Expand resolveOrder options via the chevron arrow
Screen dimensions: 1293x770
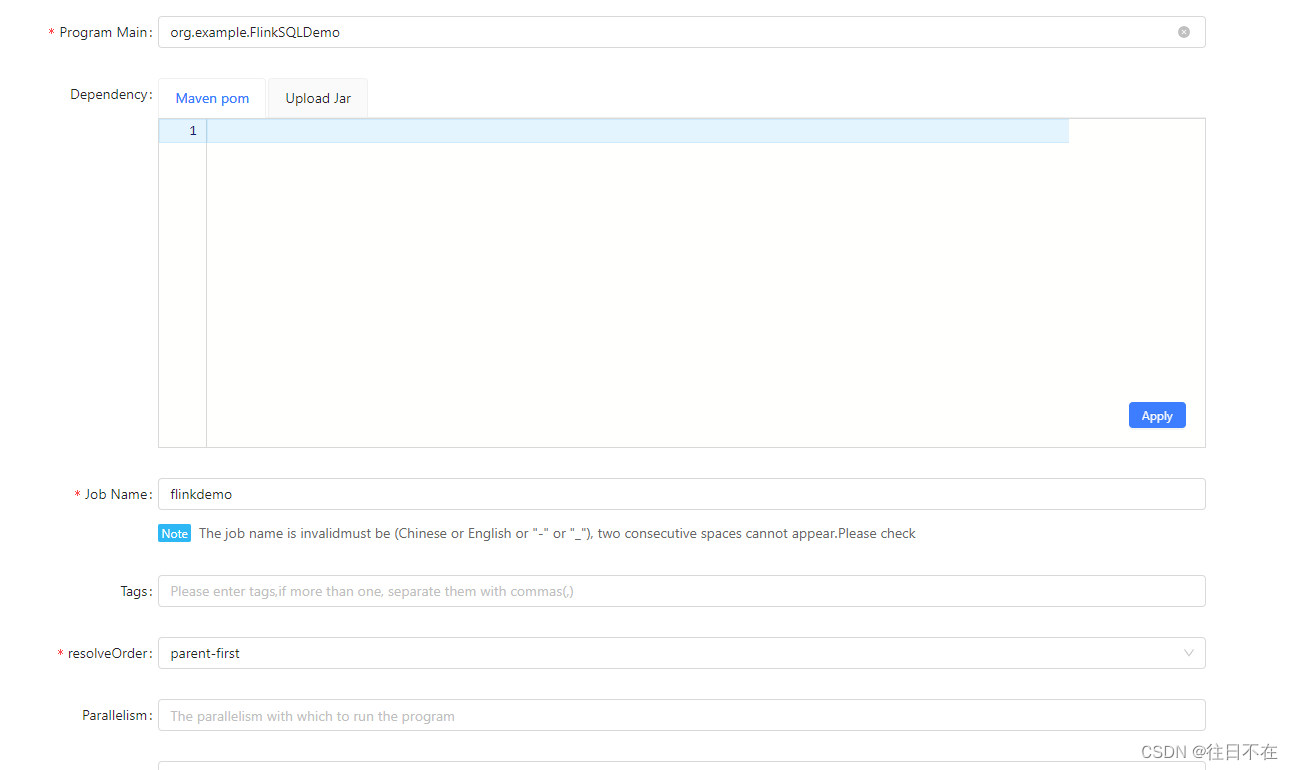coord(1189,653)
